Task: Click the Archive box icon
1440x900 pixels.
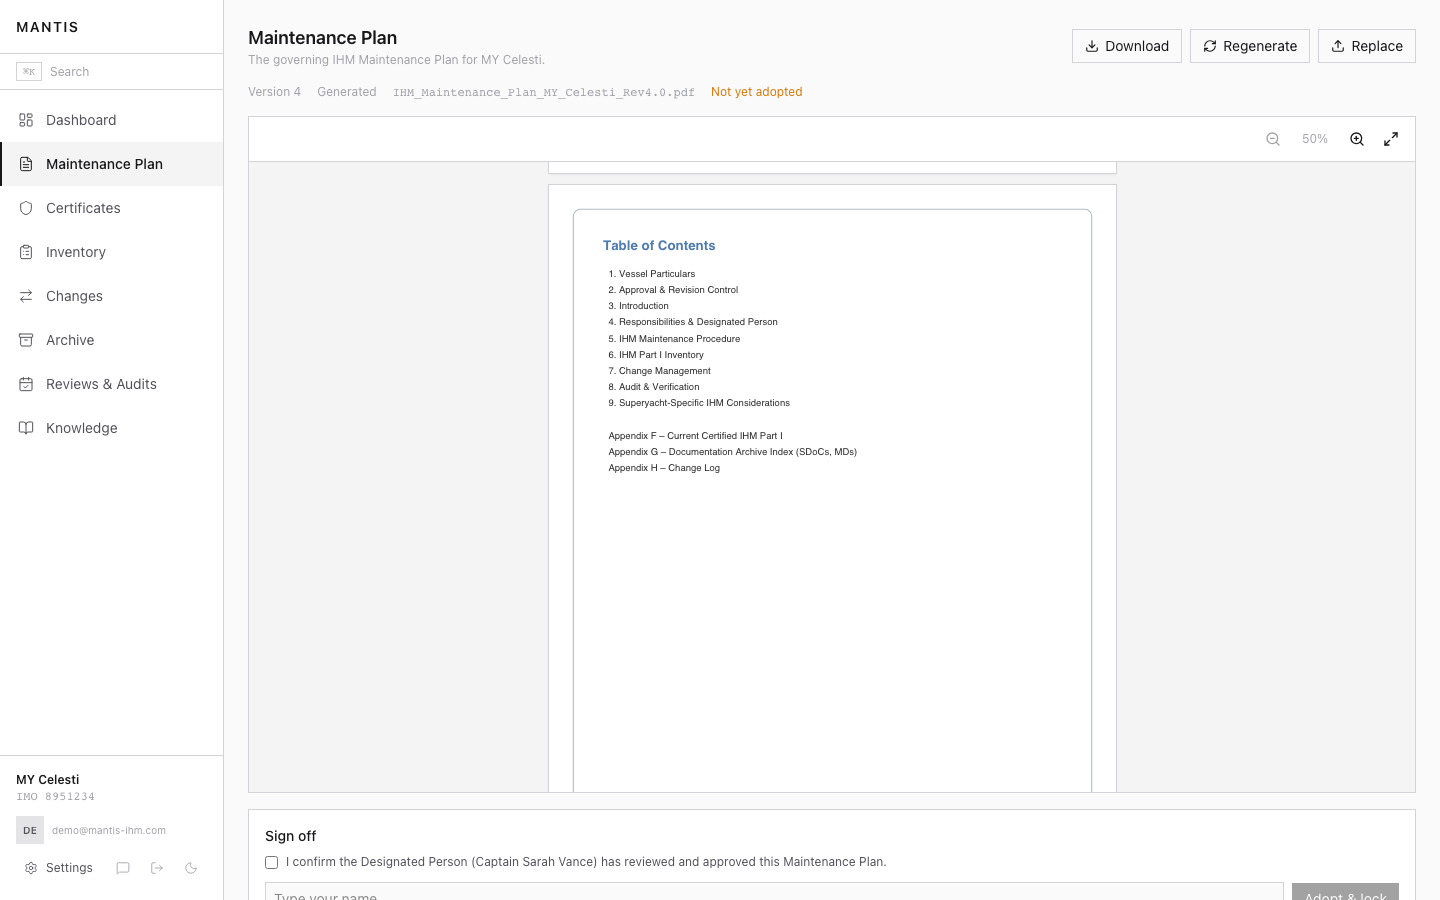Action: [x=26, y=340]
